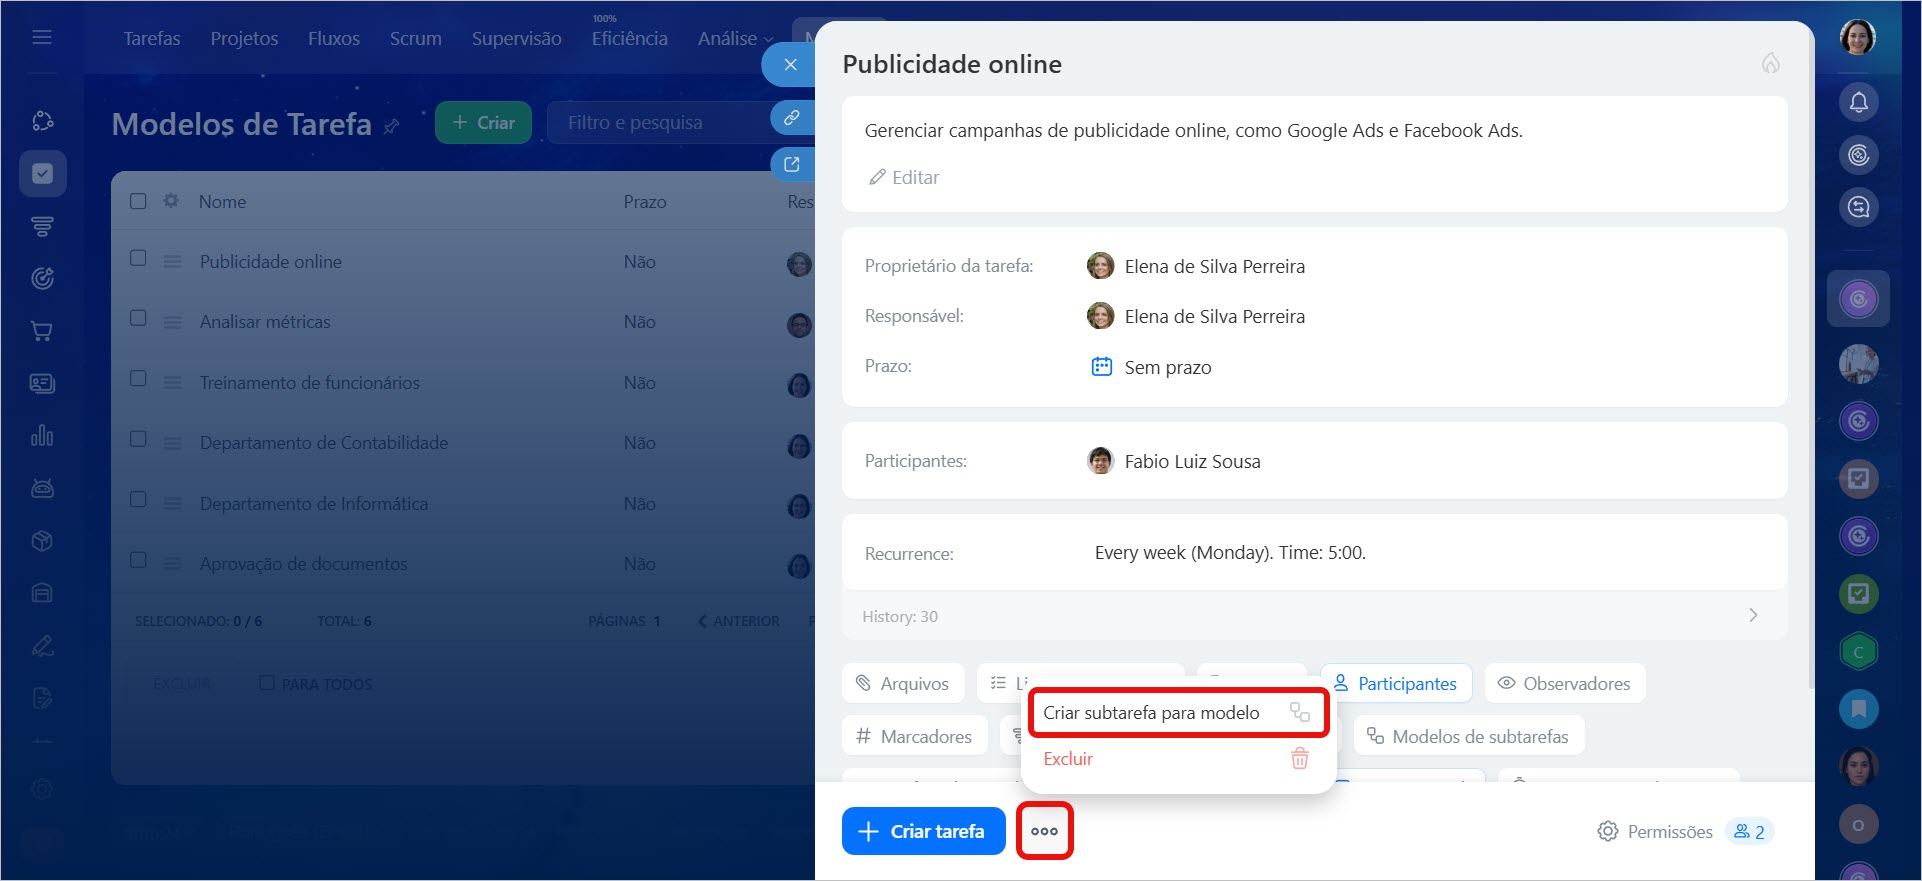Open task in new window icon

click(x=791, y=165)
